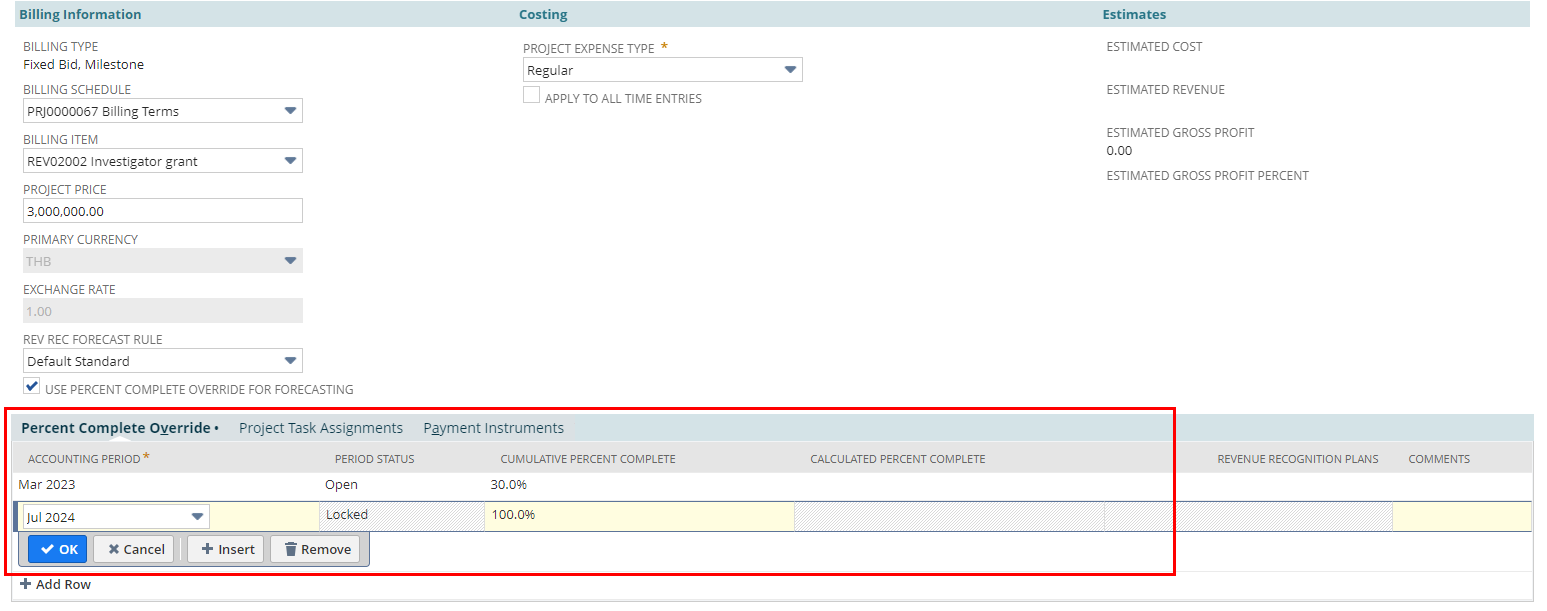Image resolution: width=1547 pixels, height=611 pixels.
Task: Switch to the Payment Instruments tab
Action: point(493,427)
